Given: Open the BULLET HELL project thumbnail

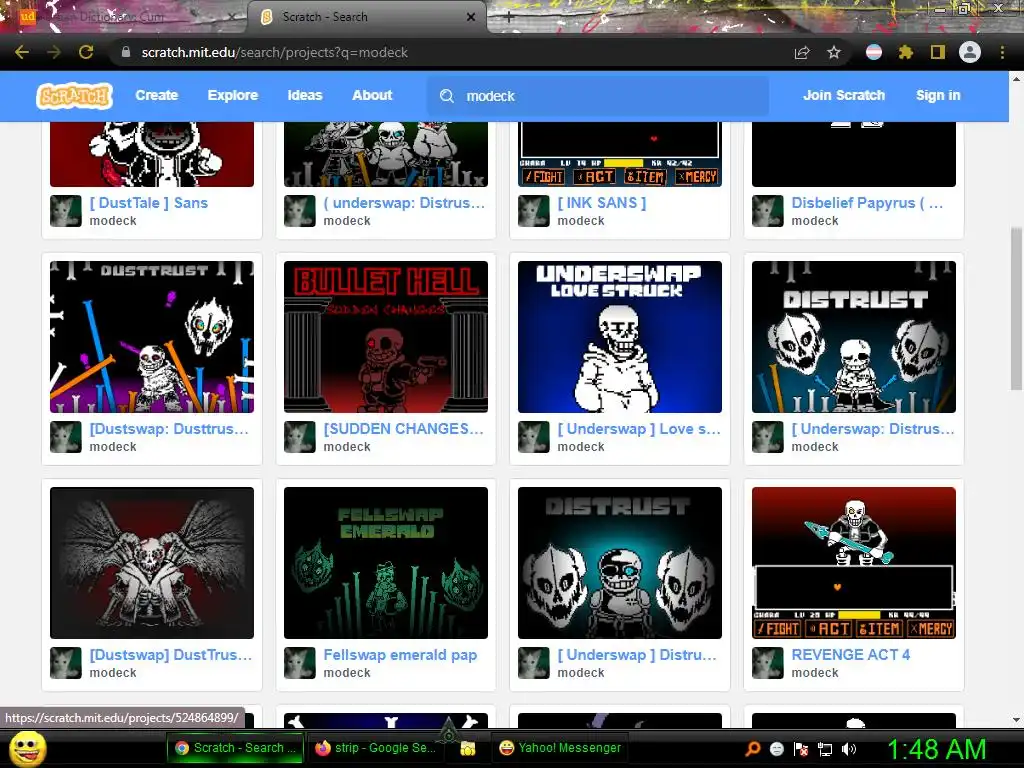Looking at the screenshot, I should coord(386,337).
